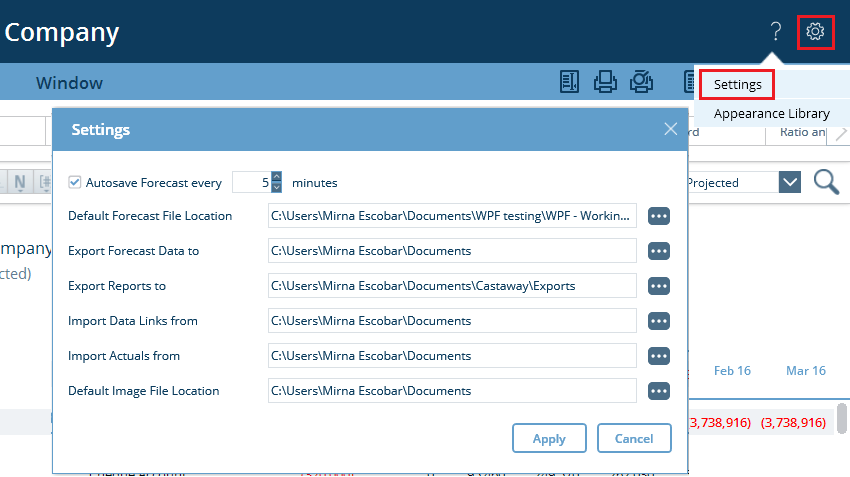This screenshot has height=477, width=850.
Task: Click the print report icon
Action: (x=605, y=82)
